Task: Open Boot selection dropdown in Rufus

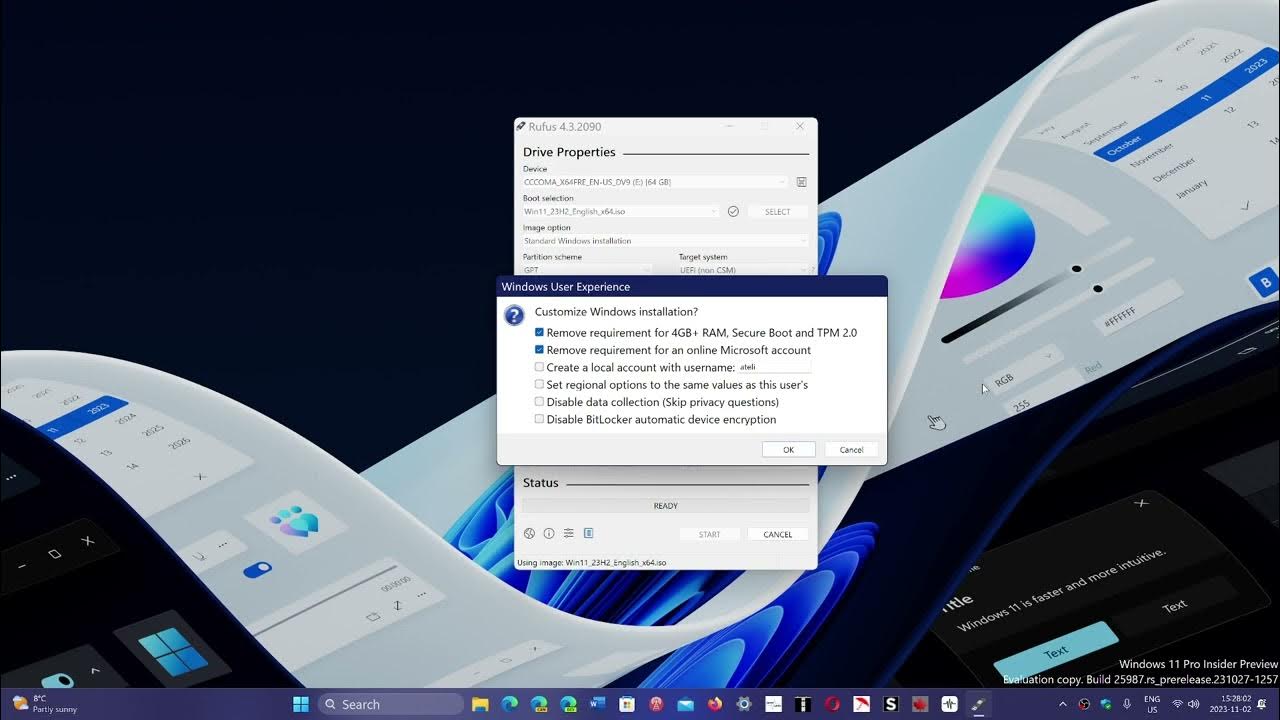Action: tap(620, 211)
